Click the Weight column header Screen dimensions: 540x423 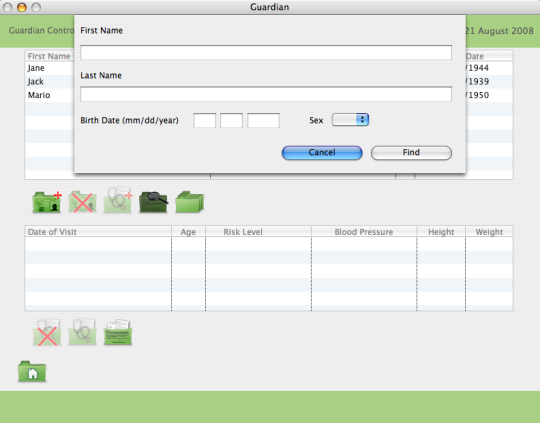pyautogui.click(x=489, y=232)
